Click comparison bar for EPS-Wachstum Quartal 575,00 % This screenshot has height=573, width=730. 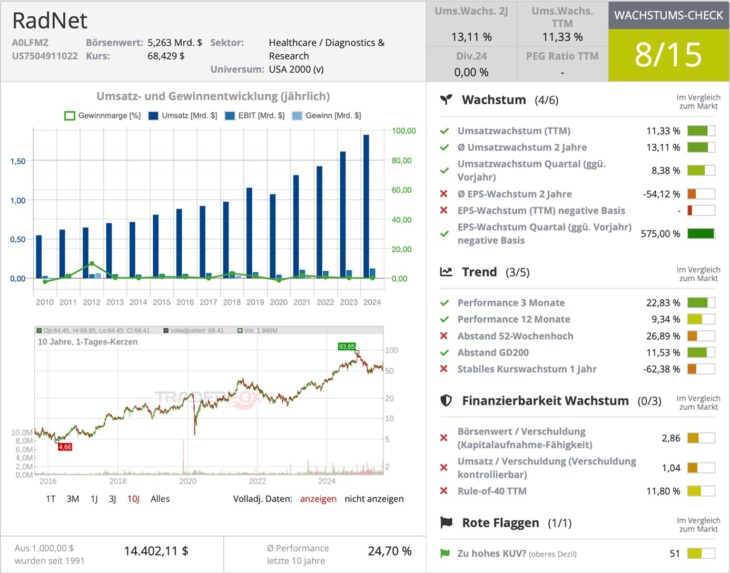701,233
